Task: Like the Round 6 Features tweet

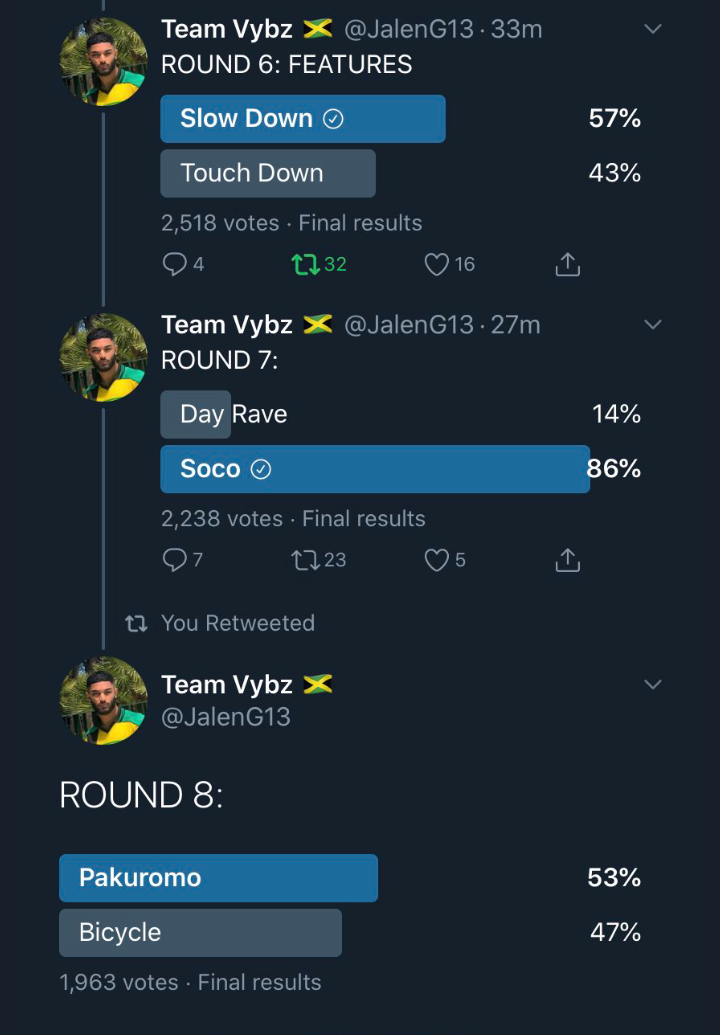Action: pyautogui.click(x=436, y=264)
